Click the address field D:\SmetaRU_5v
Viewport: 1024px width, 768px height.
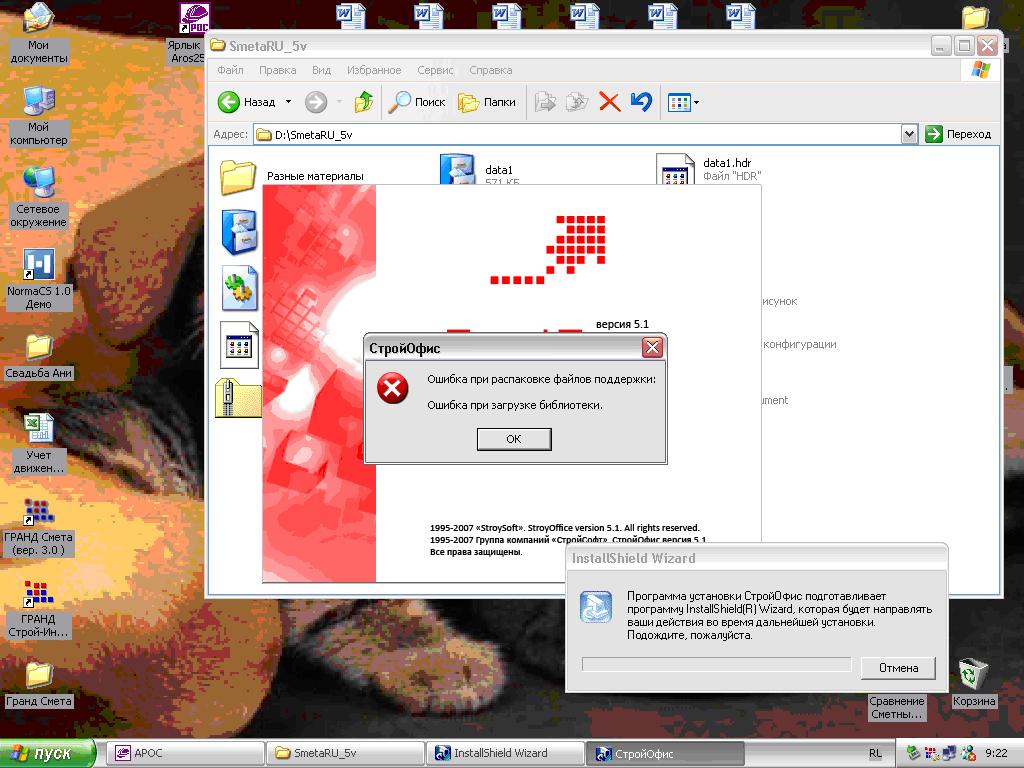point(578,135)
